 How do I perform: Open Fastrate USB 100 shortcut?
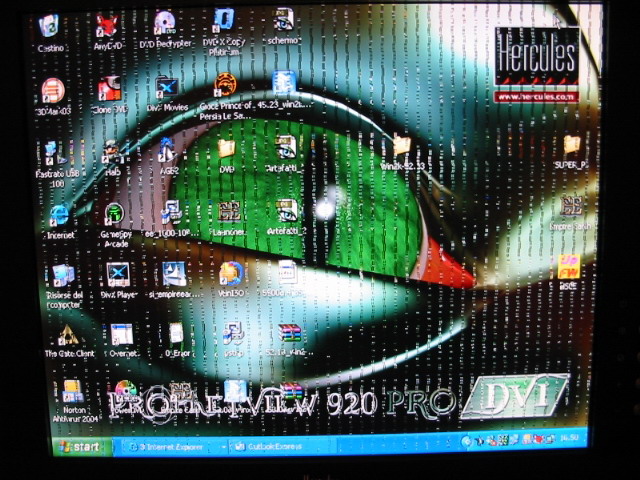point(55,153)
